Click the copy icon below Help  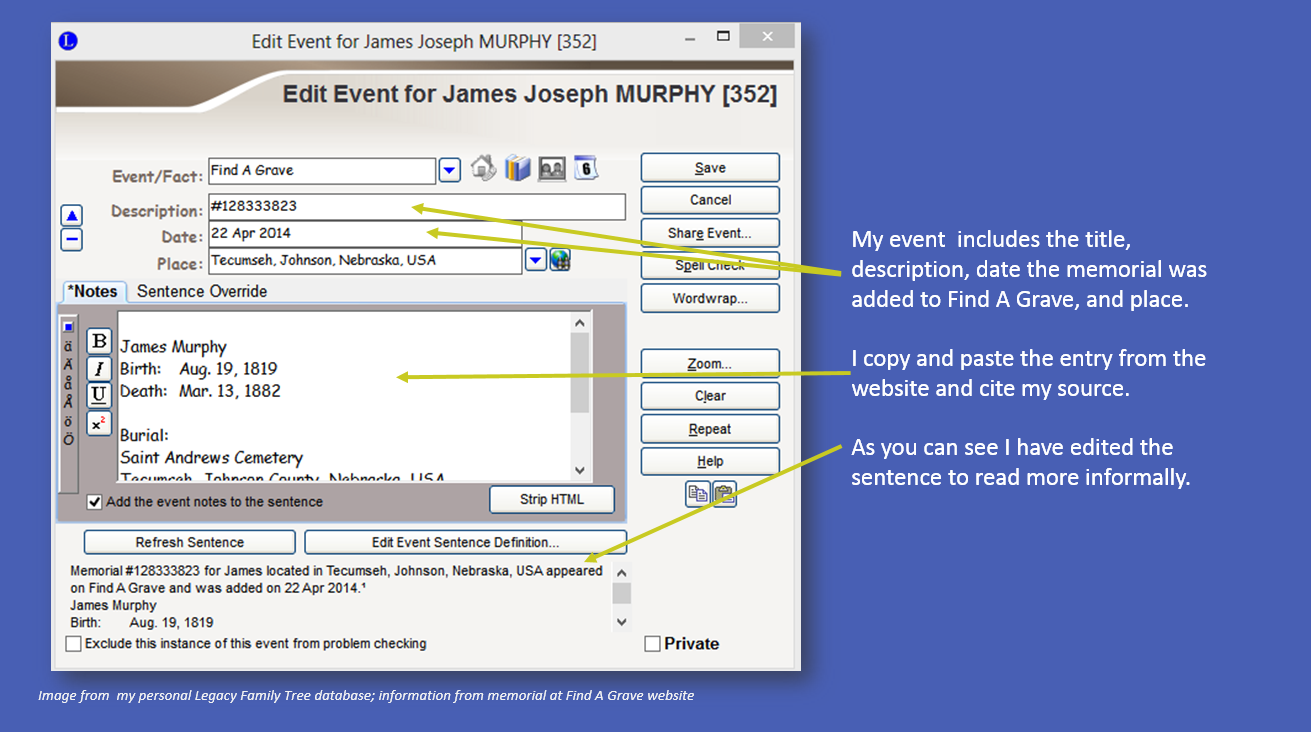[697, 494]
